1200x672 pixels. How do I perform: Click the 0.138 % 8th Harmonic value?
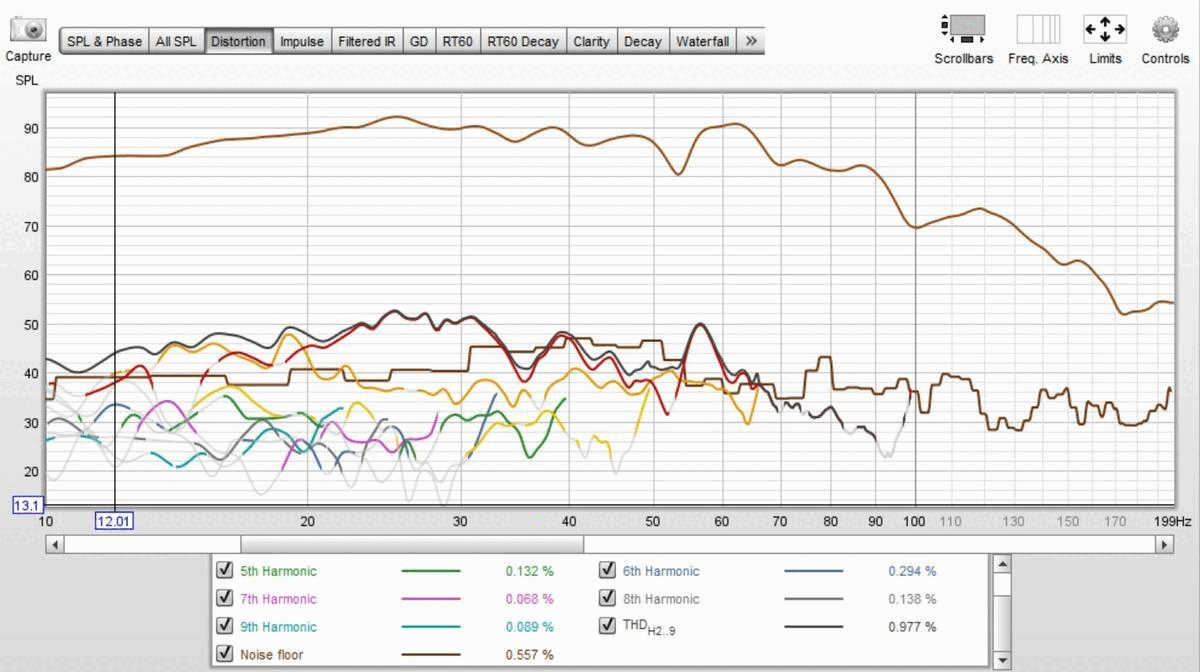(912, 599)
